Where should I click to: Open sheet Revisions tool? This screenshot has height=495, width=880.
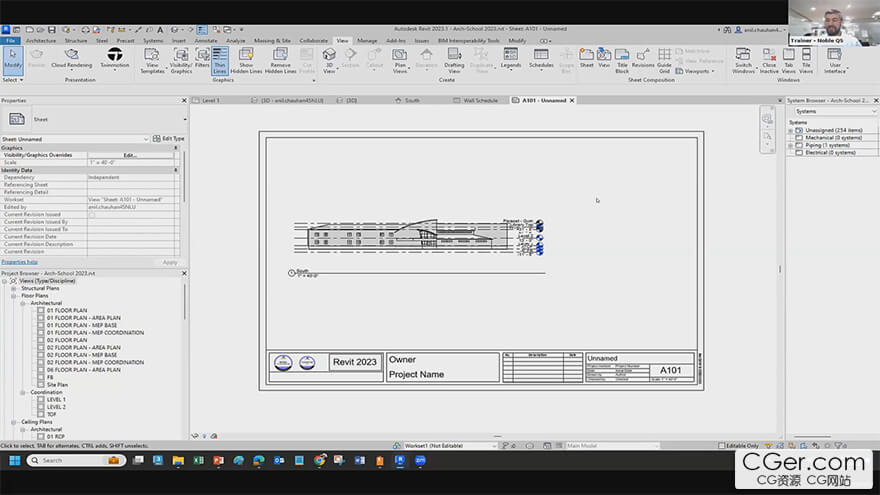[x=643, y=58]
